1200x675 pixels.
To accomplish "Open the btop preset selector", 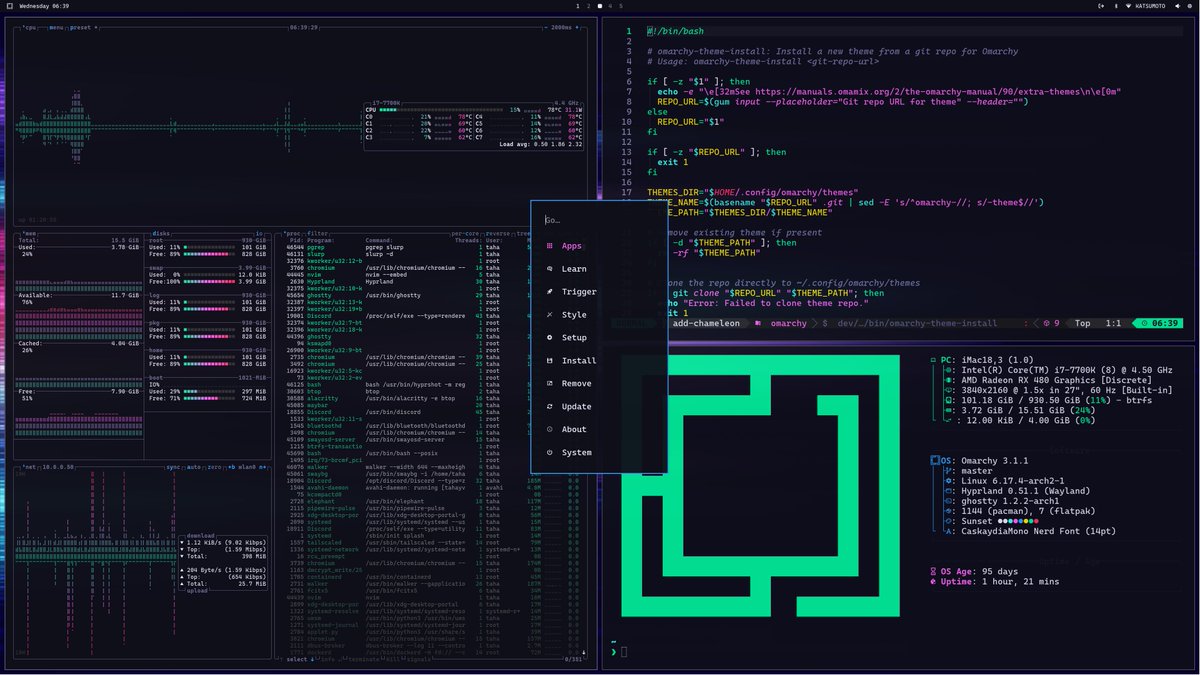I will coord(81,28).
